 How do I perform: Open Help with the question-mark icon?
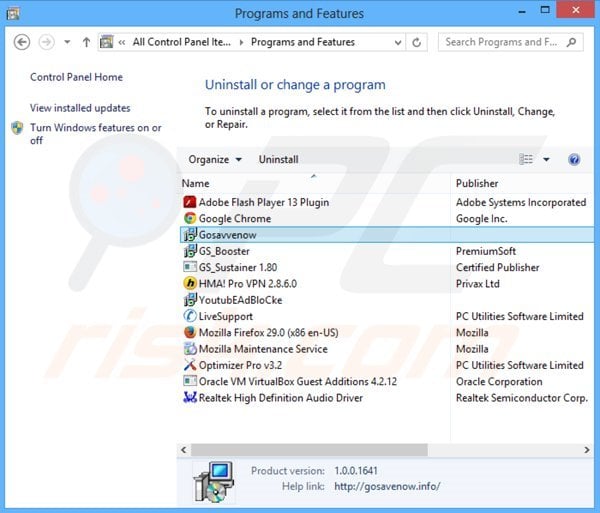(574, 160)
